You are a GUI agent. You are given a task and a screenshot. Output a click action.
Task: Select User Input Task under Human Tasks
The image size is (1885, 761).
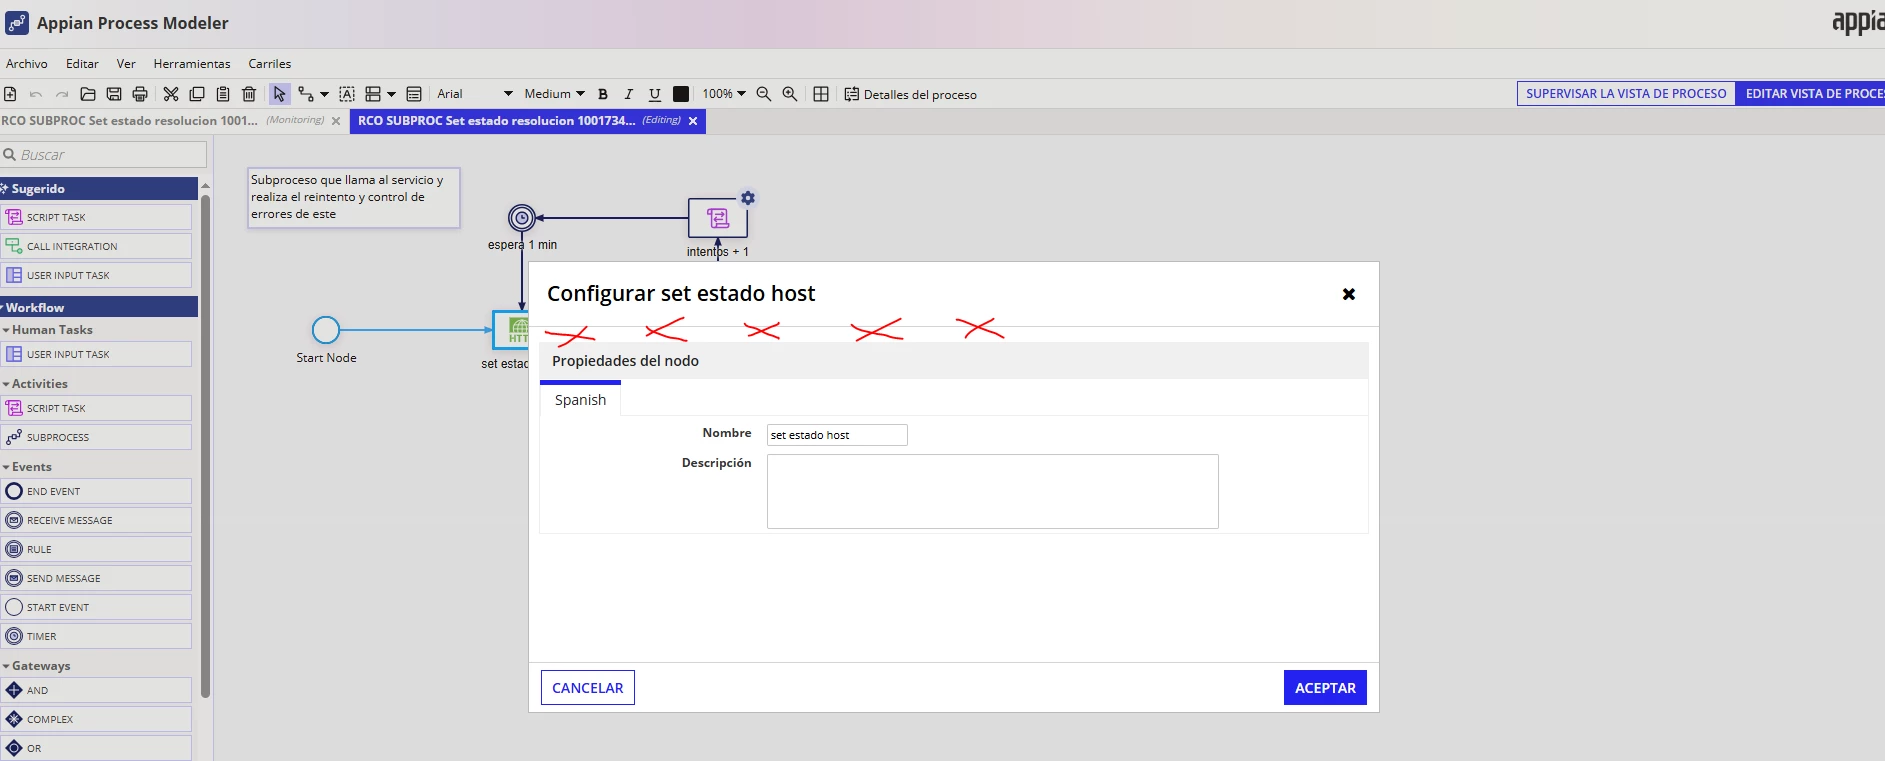[x=96, y=354]
